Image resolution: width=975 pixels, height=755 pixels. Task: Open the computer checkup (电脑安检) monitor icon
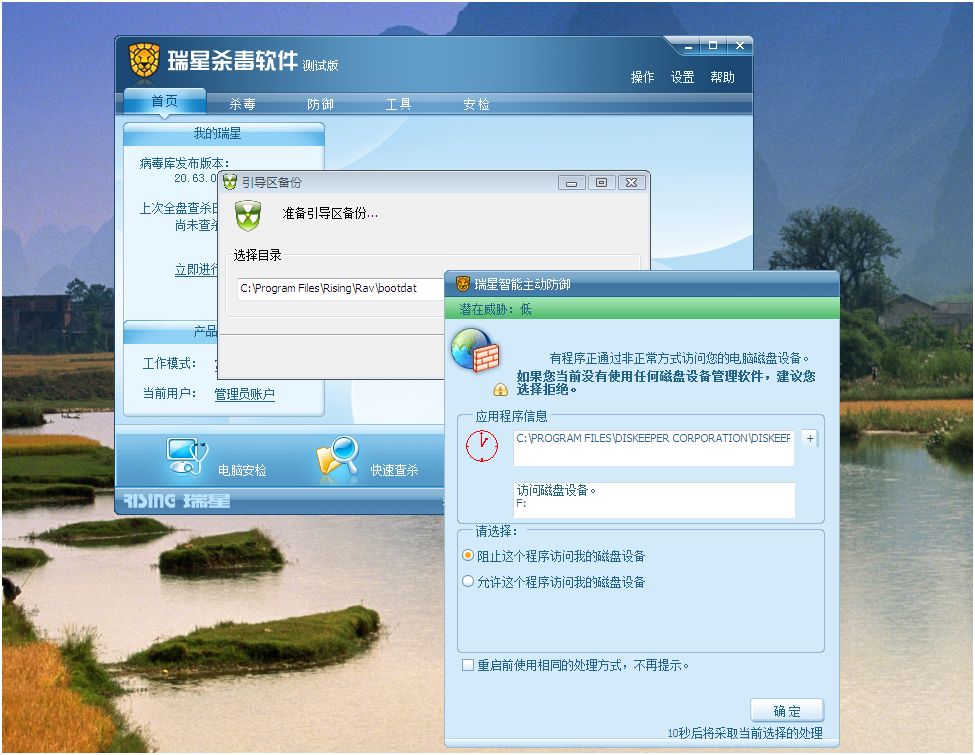187,457
